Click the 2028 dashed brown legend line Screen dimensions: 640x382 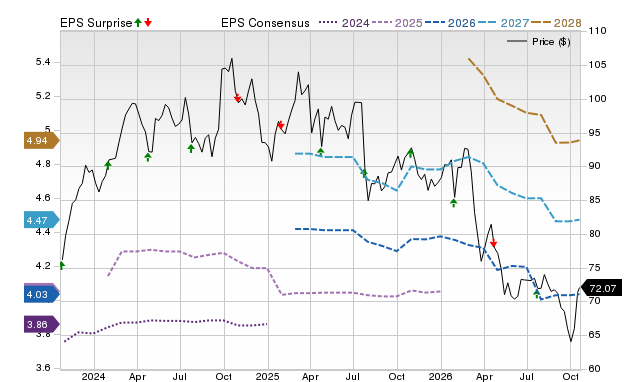541,23
